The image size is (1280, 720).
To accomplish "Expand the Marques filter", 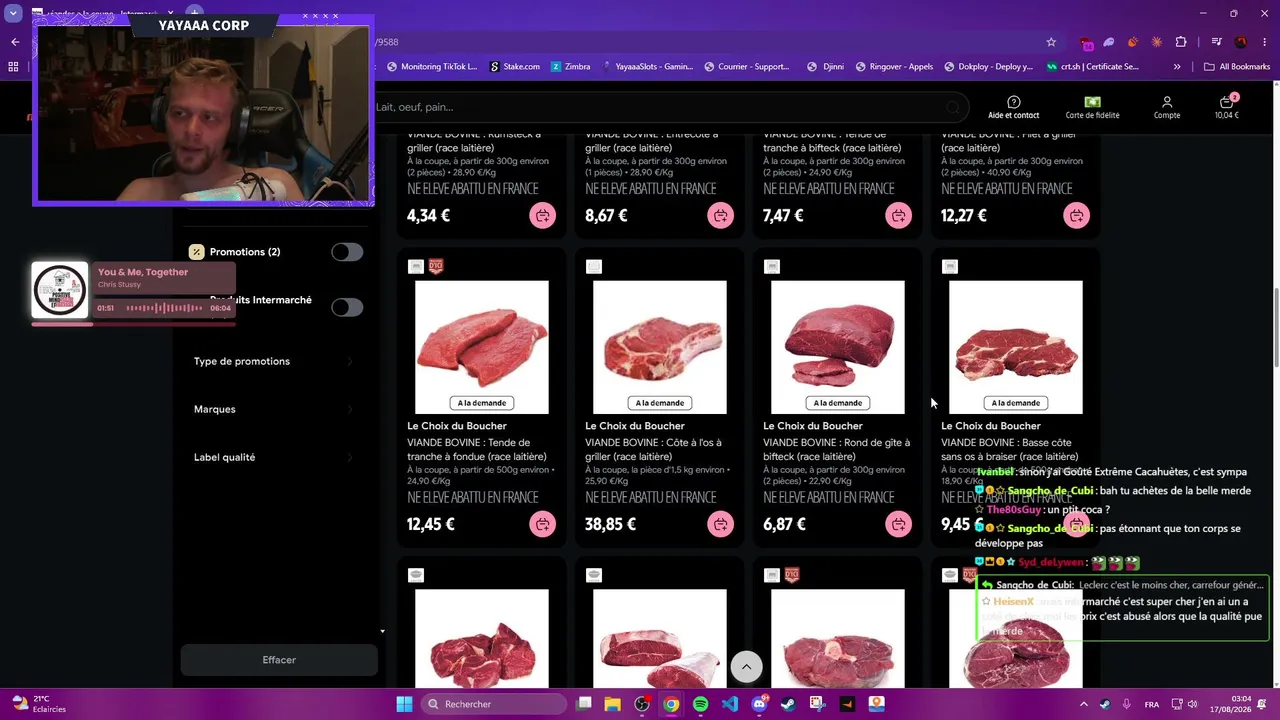I will pos(272,409).
